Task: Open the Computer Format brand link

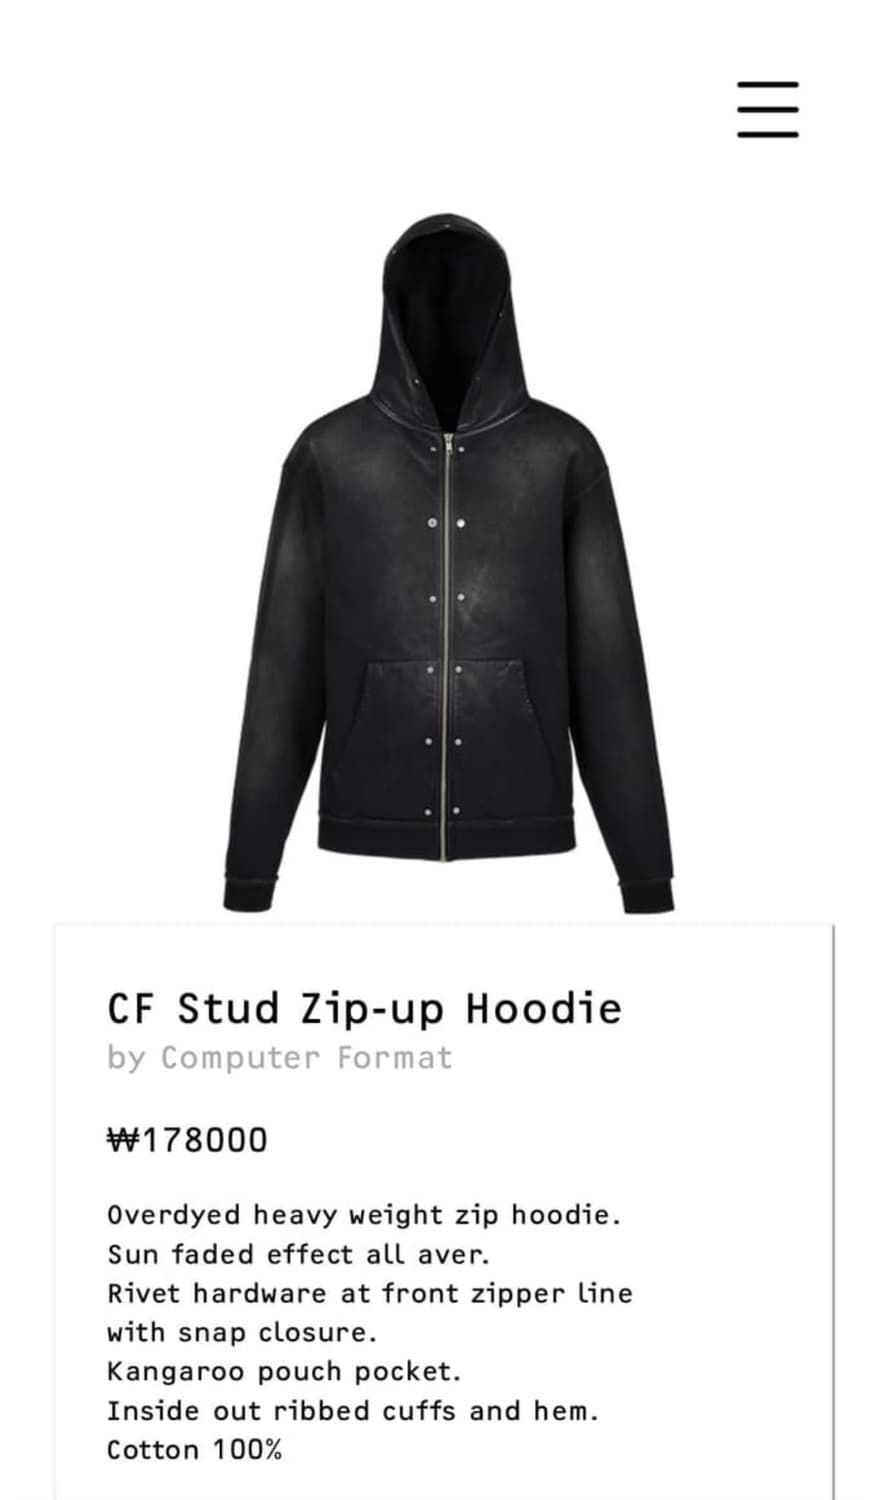Action: pyautogui.click(x=307, y=1057)
